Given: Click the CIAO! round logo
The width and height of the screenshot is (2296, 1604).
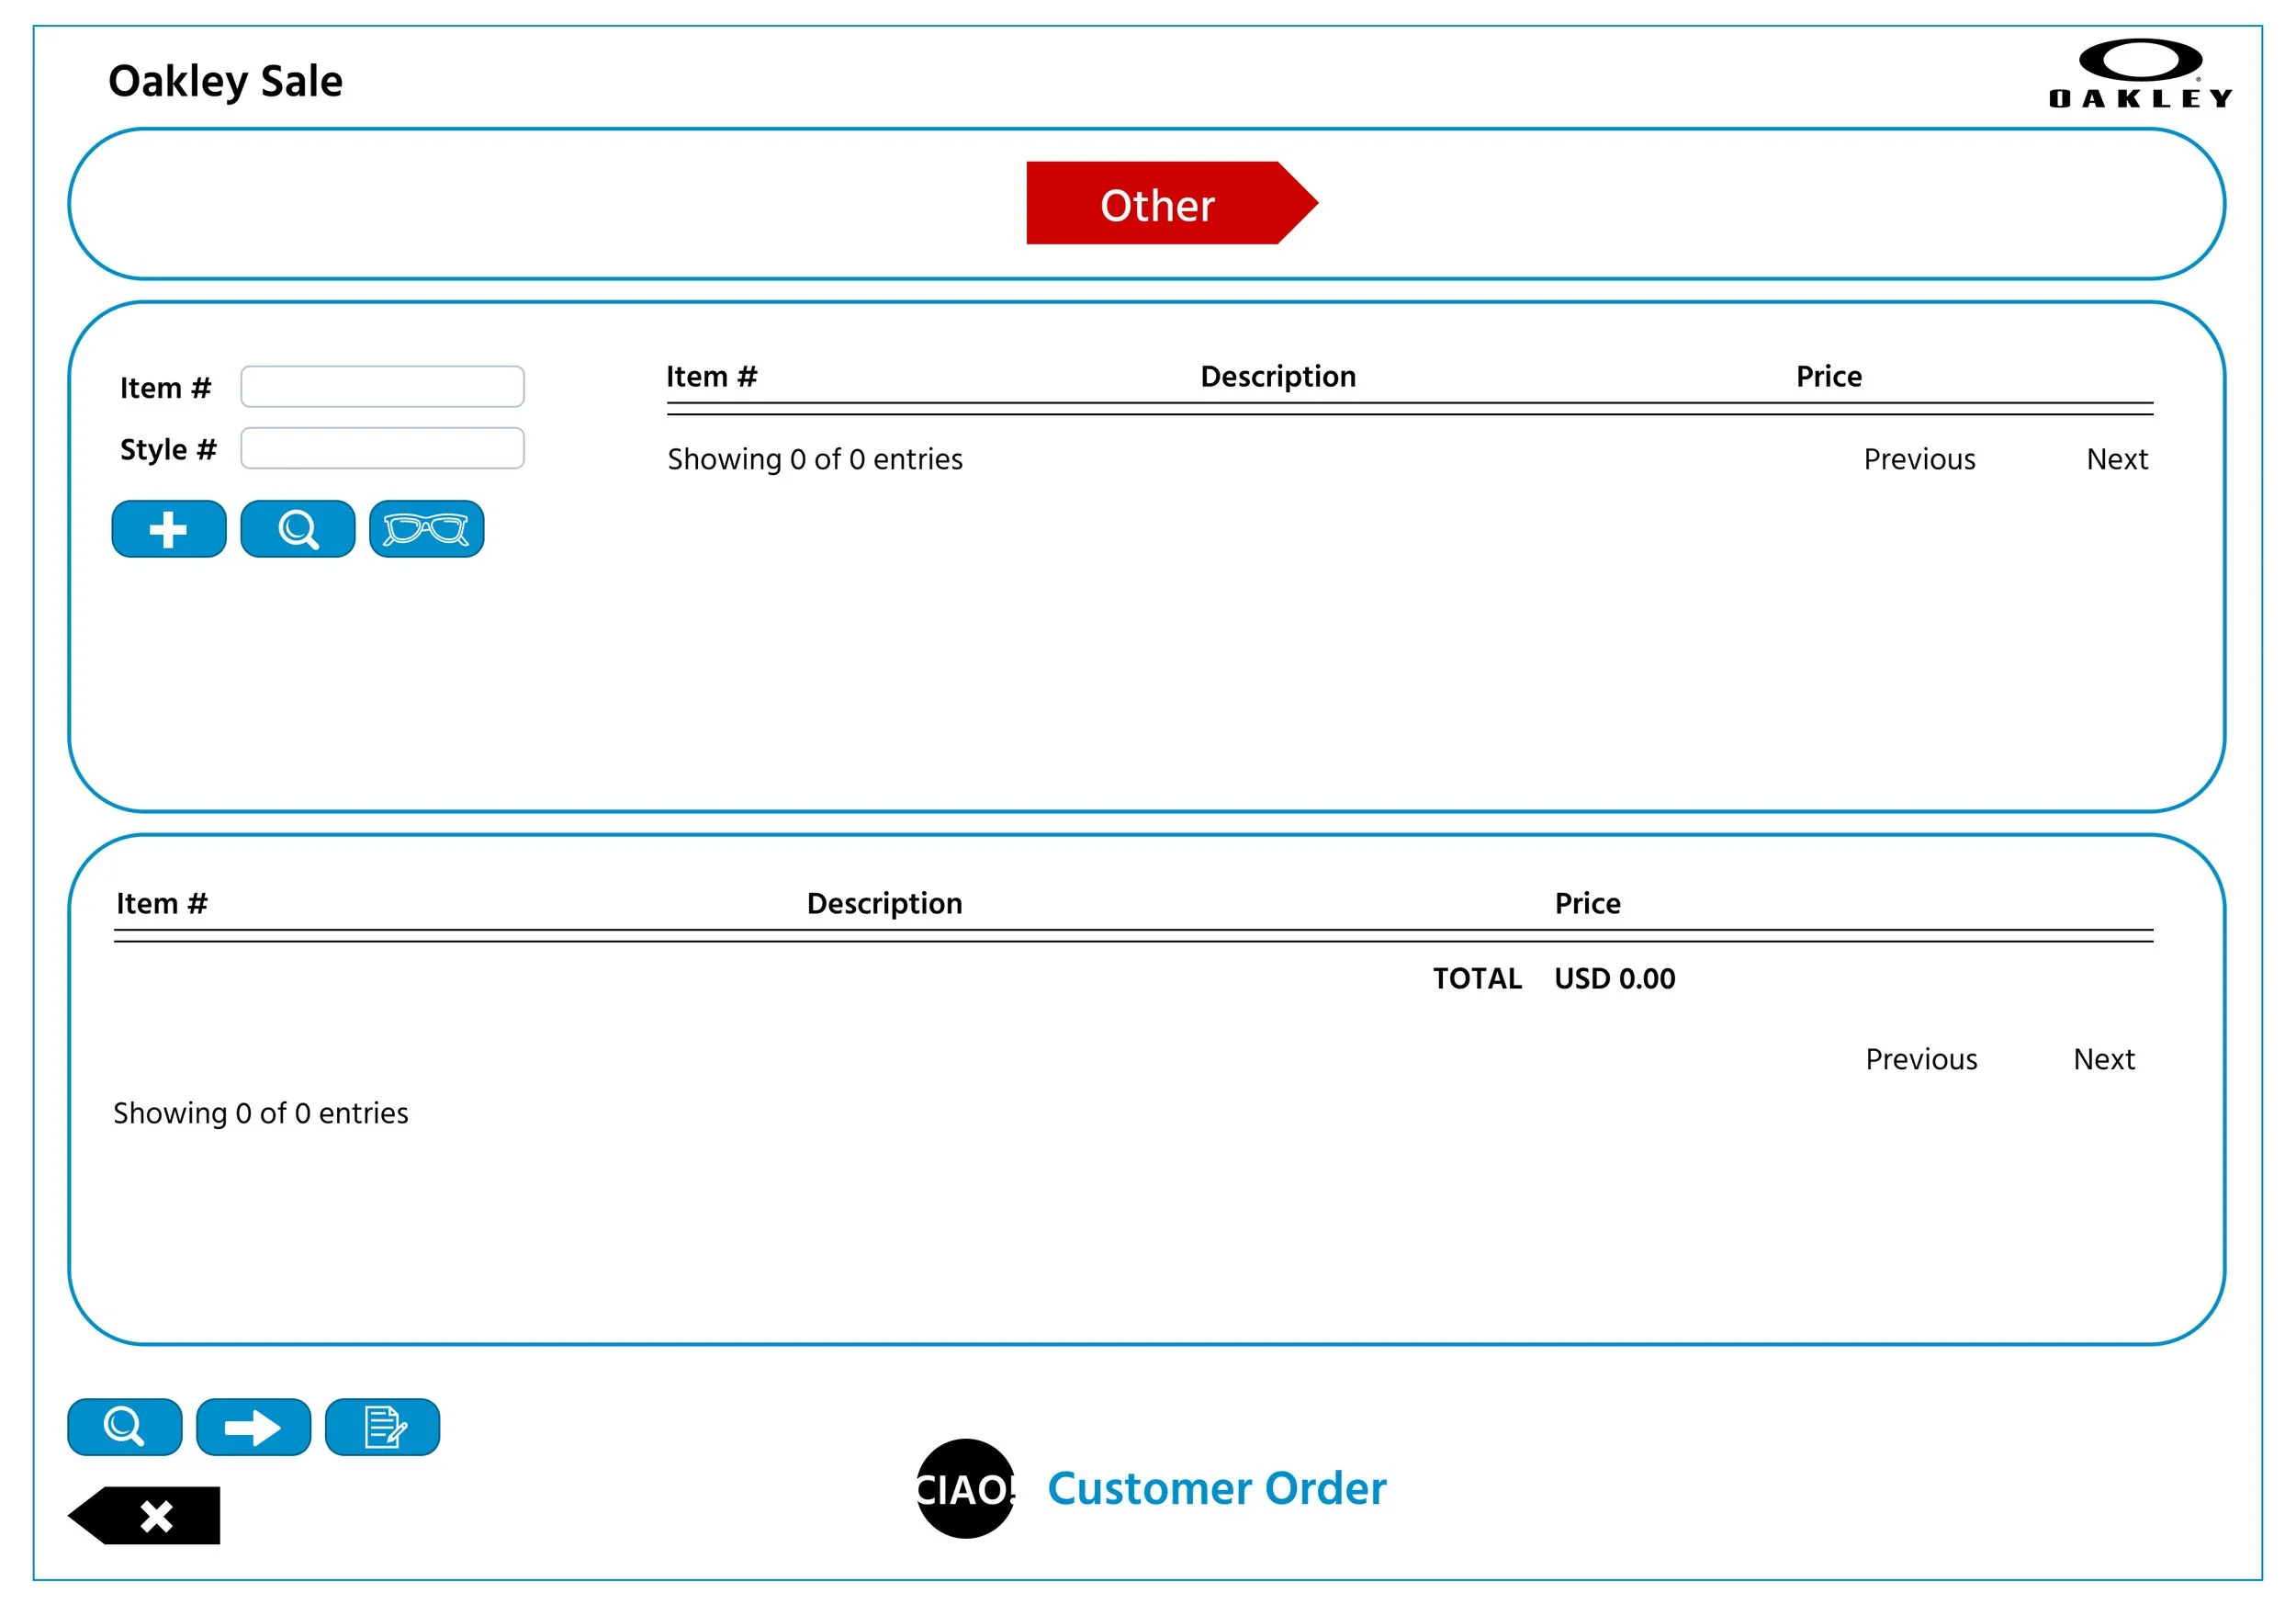Looking at the screenshot, I should 965,1489.
